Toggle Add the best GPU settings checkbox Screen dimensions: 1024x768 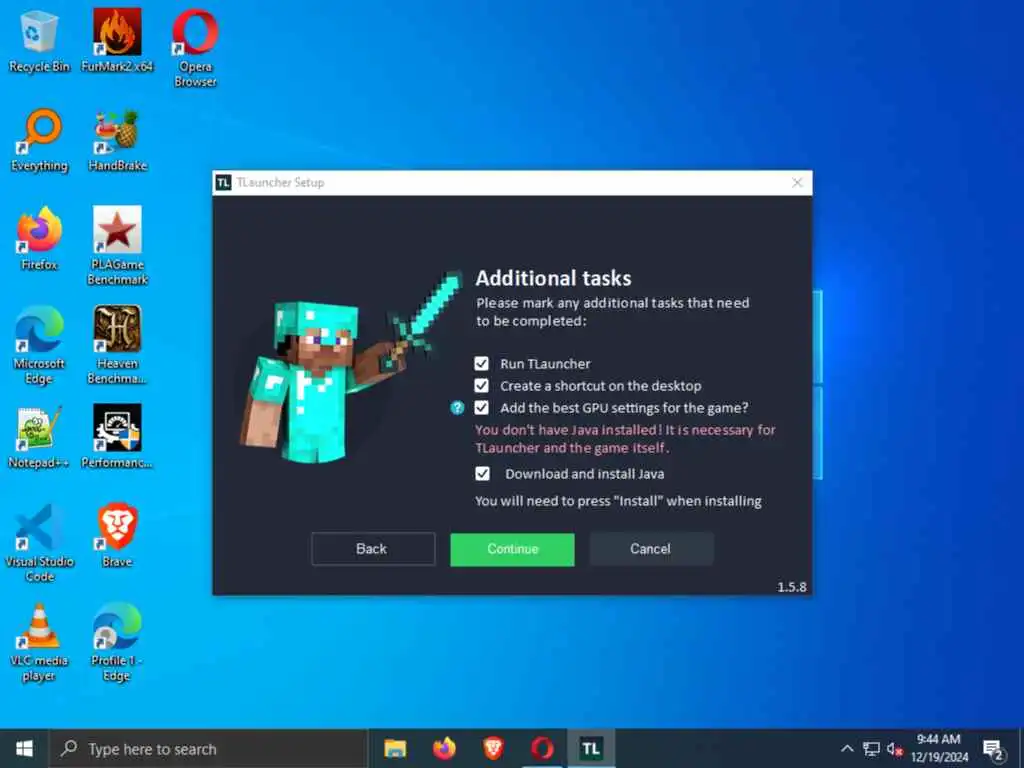[x=481, y=408]
